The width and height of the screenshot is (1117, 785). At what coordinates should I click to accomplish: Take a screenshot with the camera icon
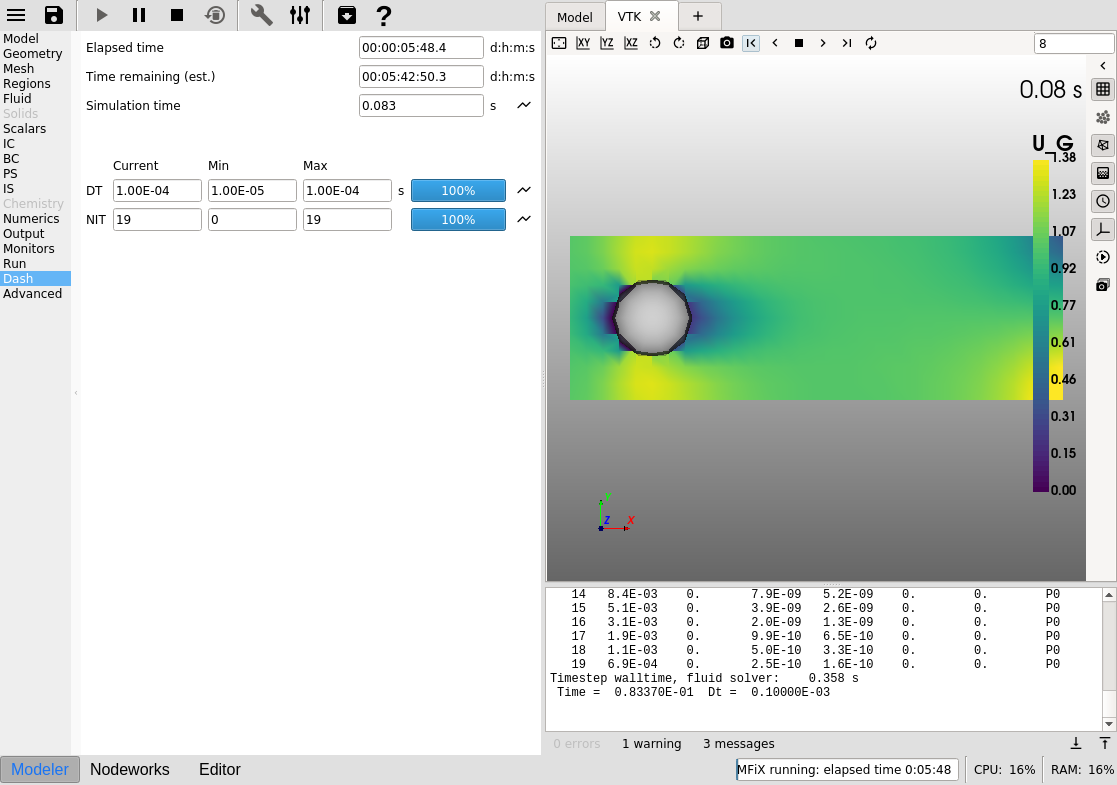727,43
